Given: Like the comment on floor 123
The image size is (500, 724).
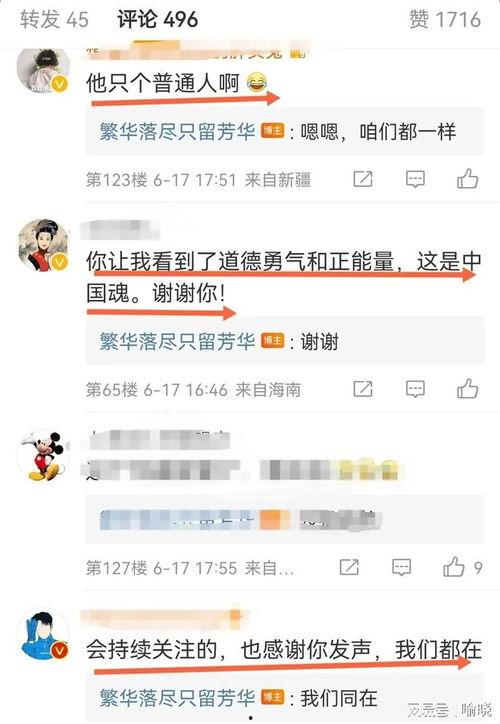Looking at the screenshot, I should pos(467,179).
